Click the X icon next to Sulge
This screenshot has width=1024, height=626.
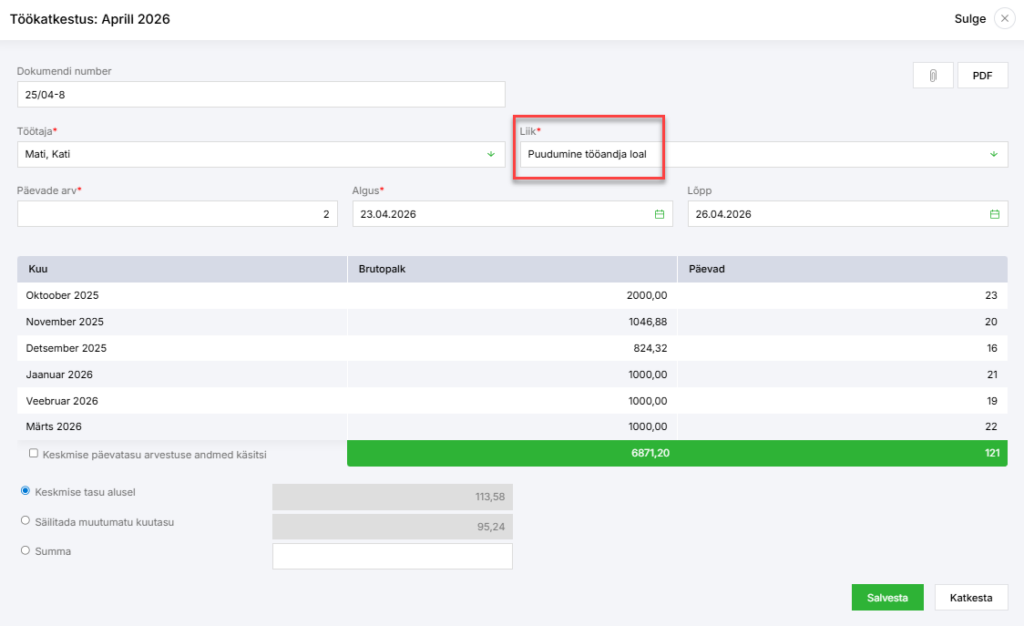1004,19
